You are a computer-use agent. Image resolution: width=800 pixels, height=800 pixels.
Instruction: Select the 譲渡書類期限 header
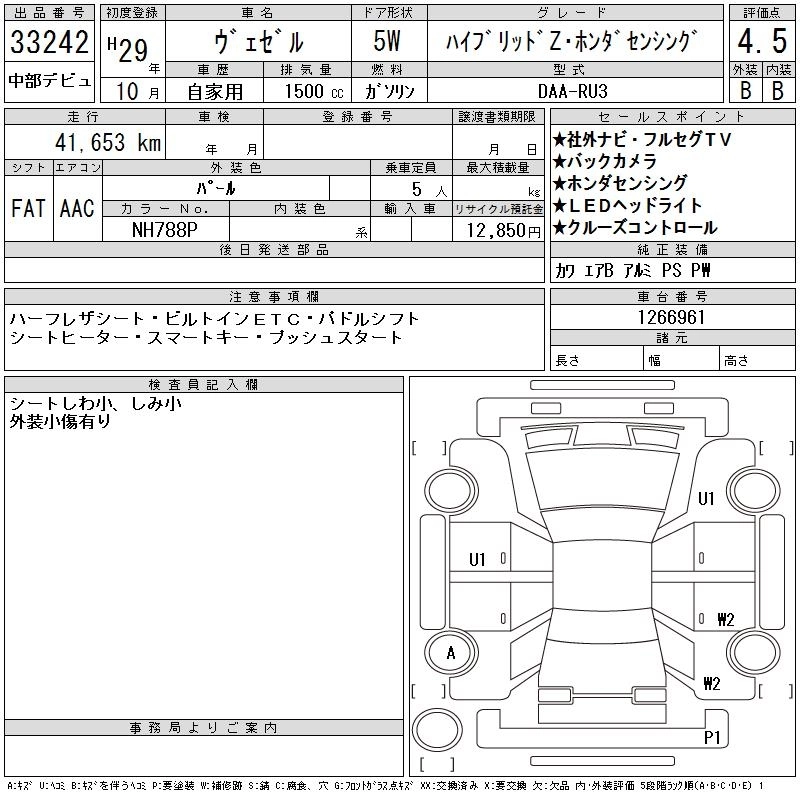click(497, 117)
